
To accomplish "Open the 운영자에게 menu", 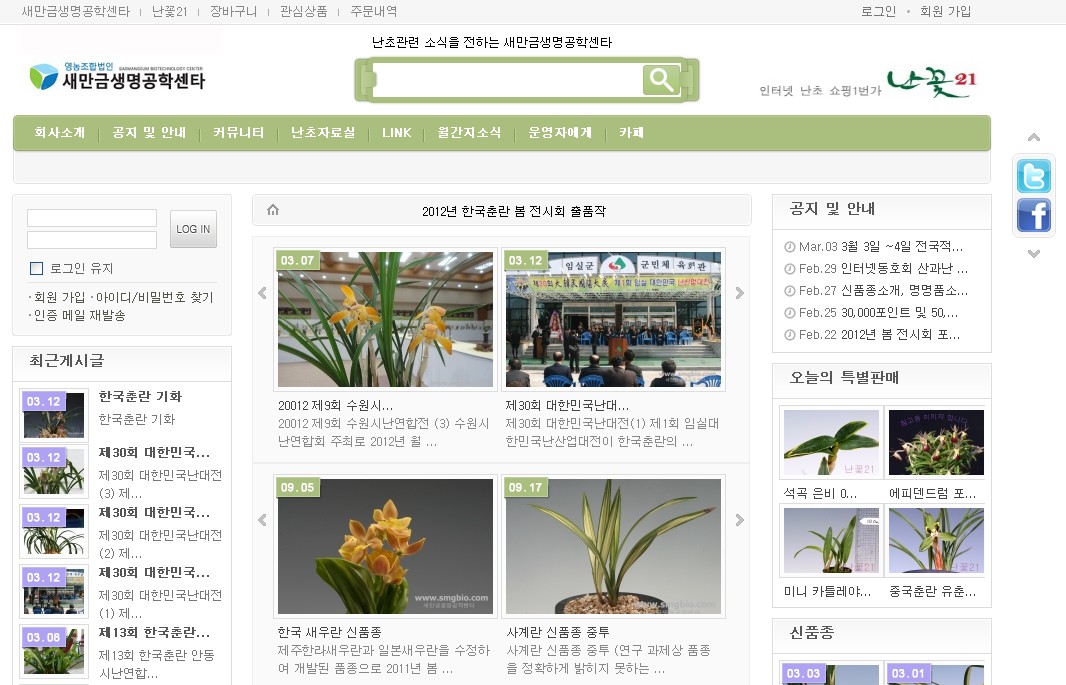I will 560,133.
